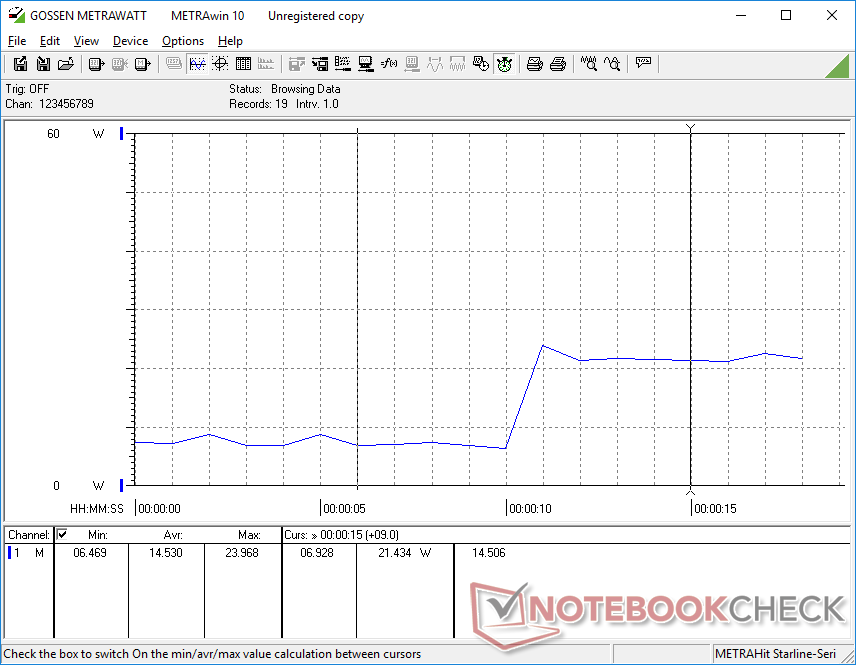Click the display-with-clock time settings icon
This screenshot has width=856, height=665.
pyautogui.click(x=480, y=64)
